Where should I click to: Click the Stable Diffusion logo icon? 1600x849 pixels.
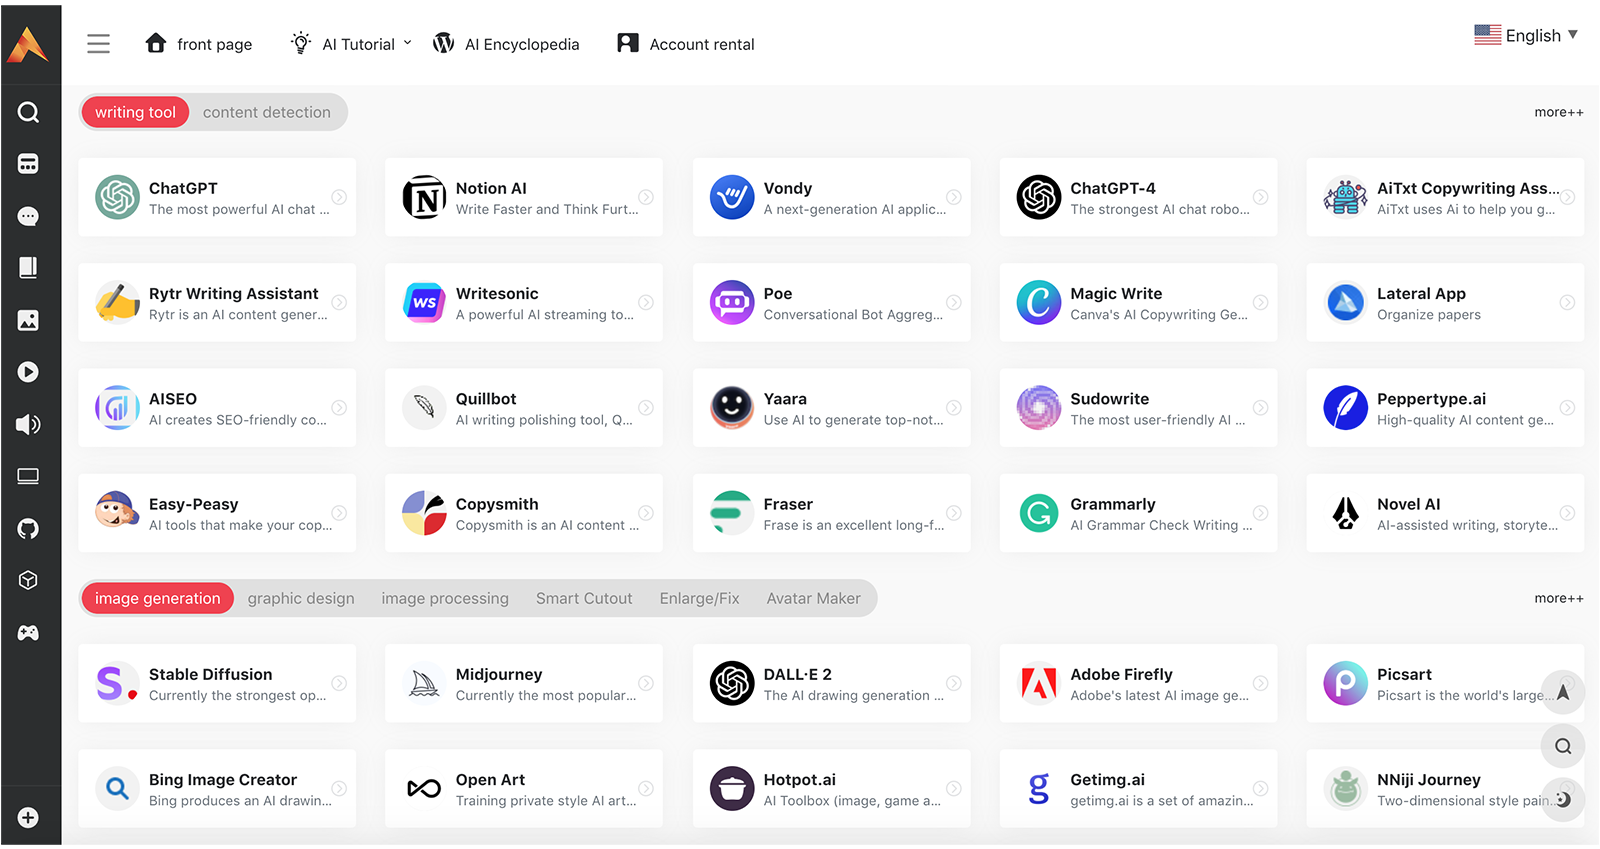(117, 684)
